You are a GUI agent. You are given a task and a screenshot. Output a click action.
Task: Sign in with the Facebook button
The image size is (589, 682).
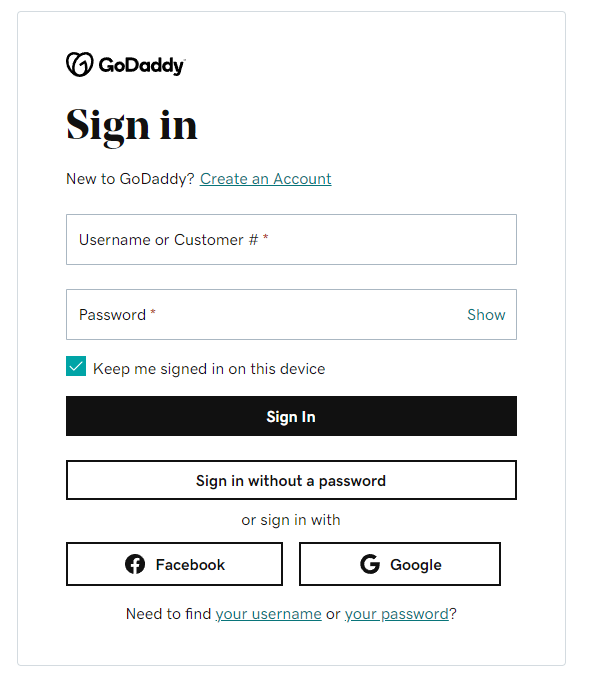pyautogui.click(x=174, y=564)
